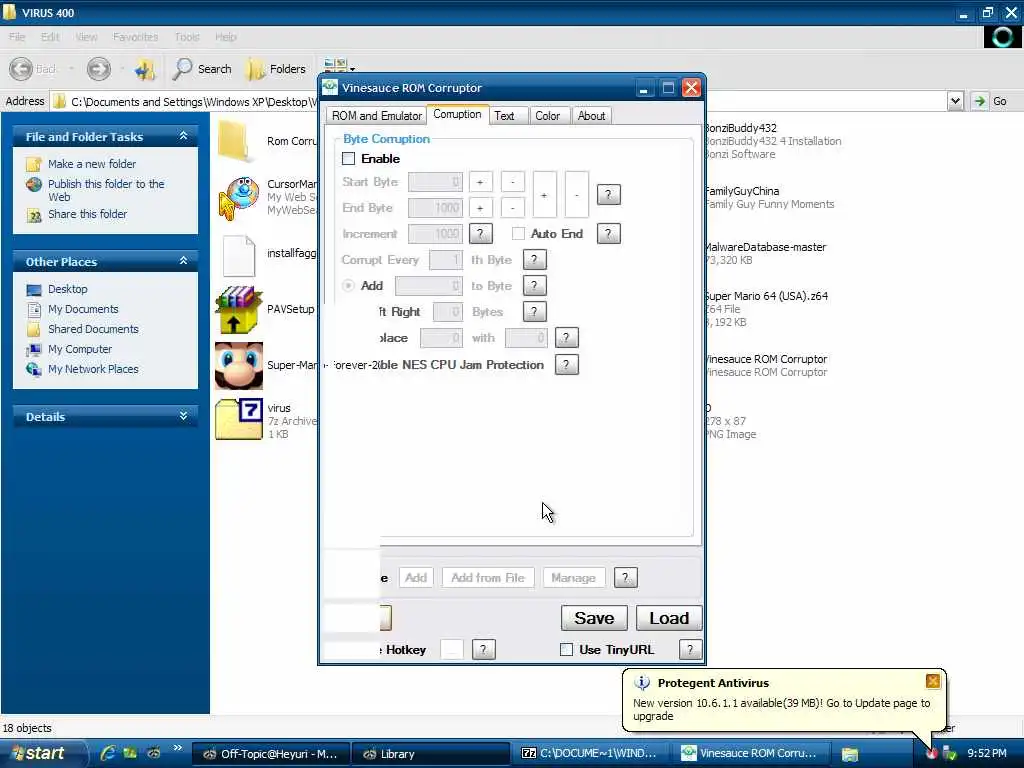The width and height of the screenshot is (1024, 768).
Task: Open My Computer from Other Places
Action: click(x=80, y=349)
